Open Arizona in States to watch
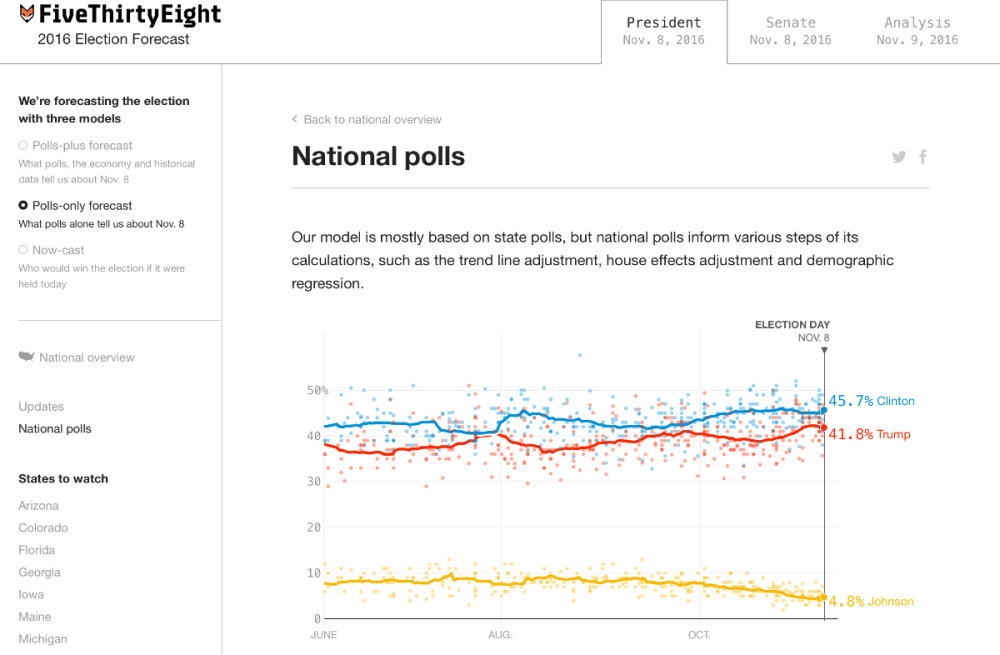Image resolution: width=1000 pixels, height=655 pixels. (39, 506)
